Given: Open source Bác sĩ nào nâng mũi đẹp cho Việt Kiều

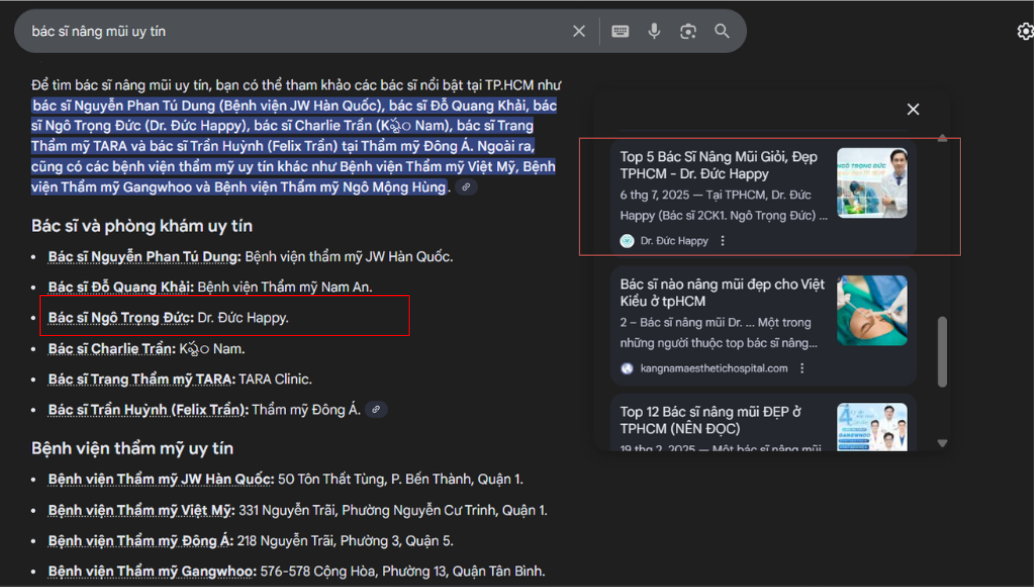Looking at the screenshot, I should pos(723,293).
